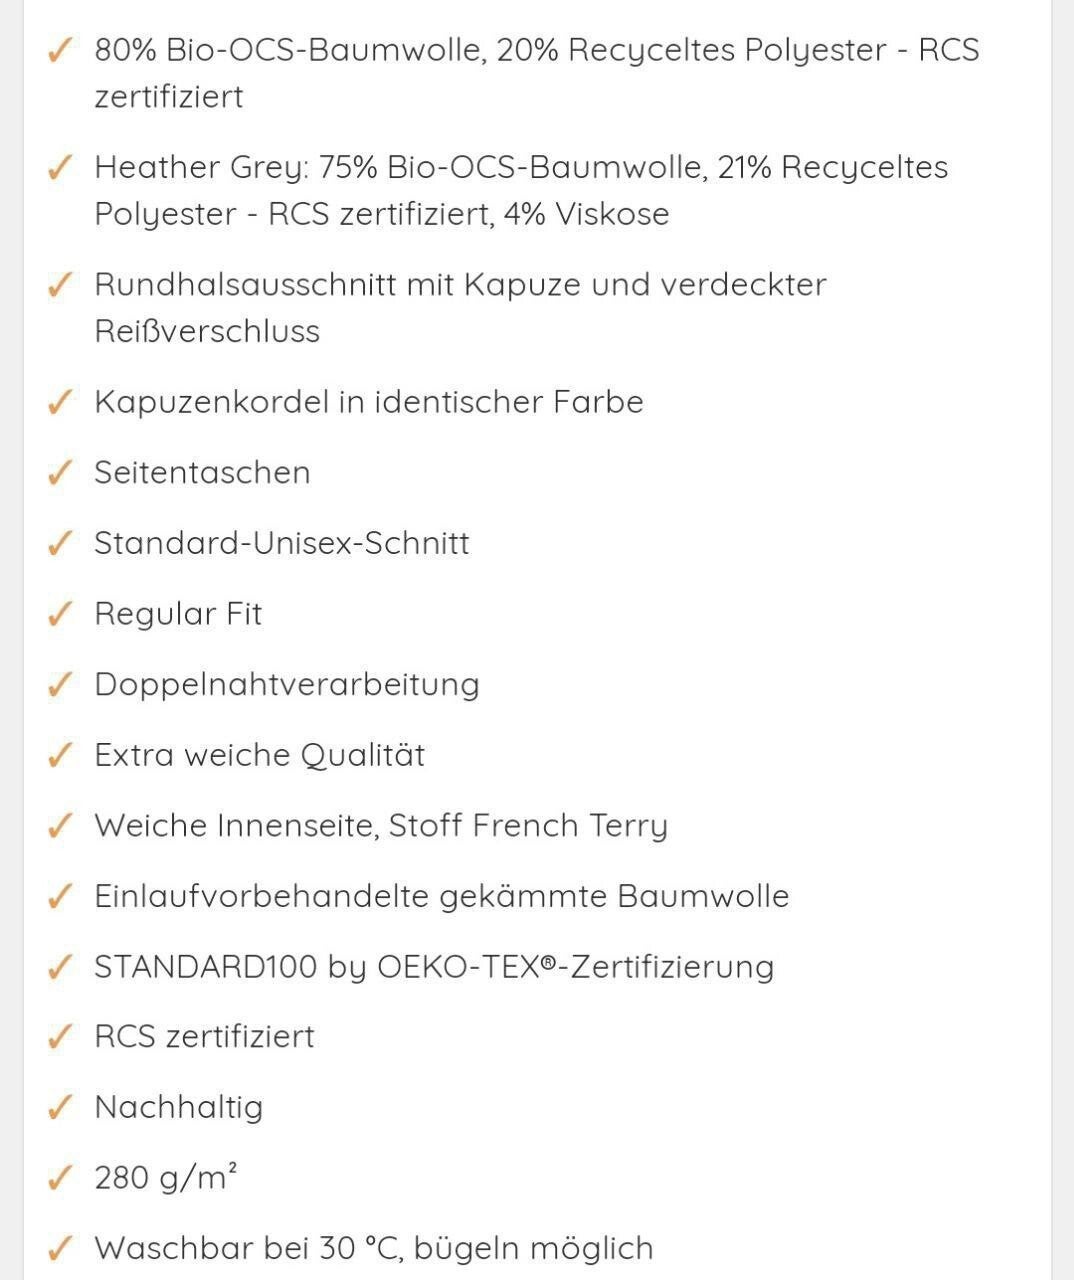Click the checkmark beside RCS zertifiziert item
Viewport: 1074px width, 1280px height.
pyautogui.click(x=60, y=1036)
